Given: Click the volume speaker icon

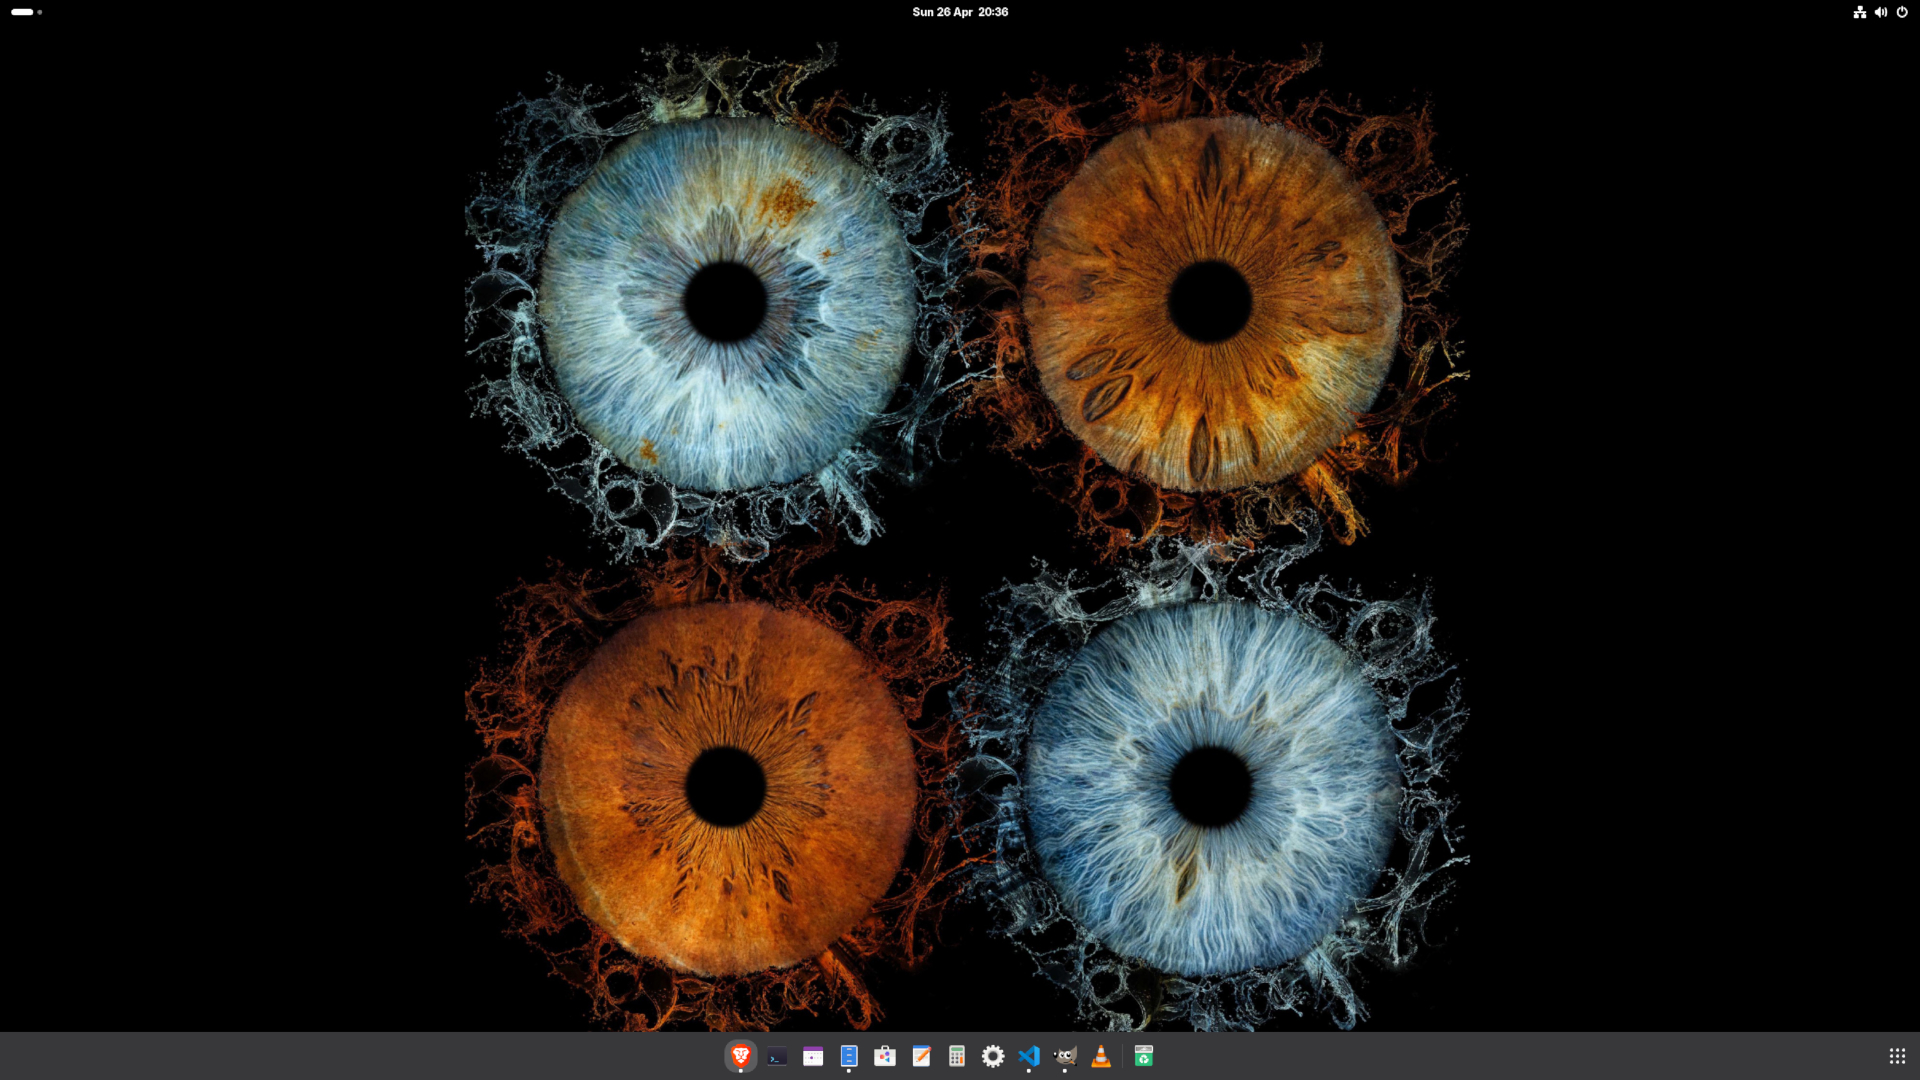Looking at the screenshot, I should pos(1881,12).
